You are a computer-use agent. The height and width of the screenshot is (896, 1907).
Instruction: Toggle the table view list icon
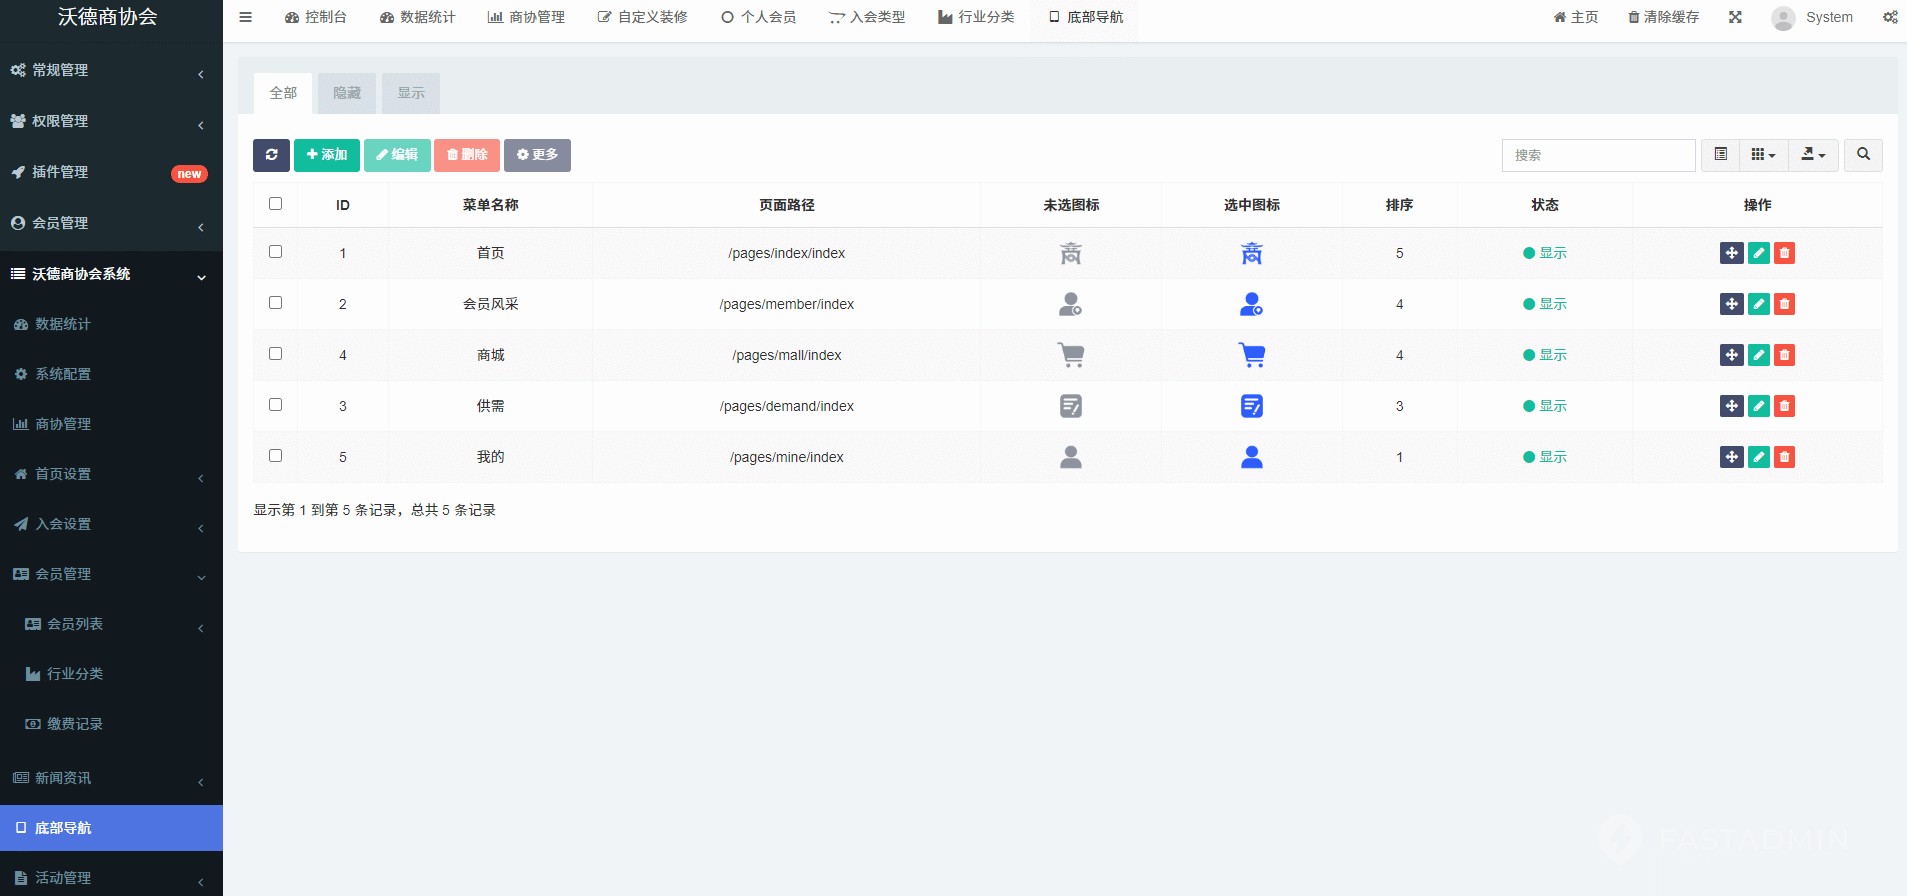tap(1720, 155)
